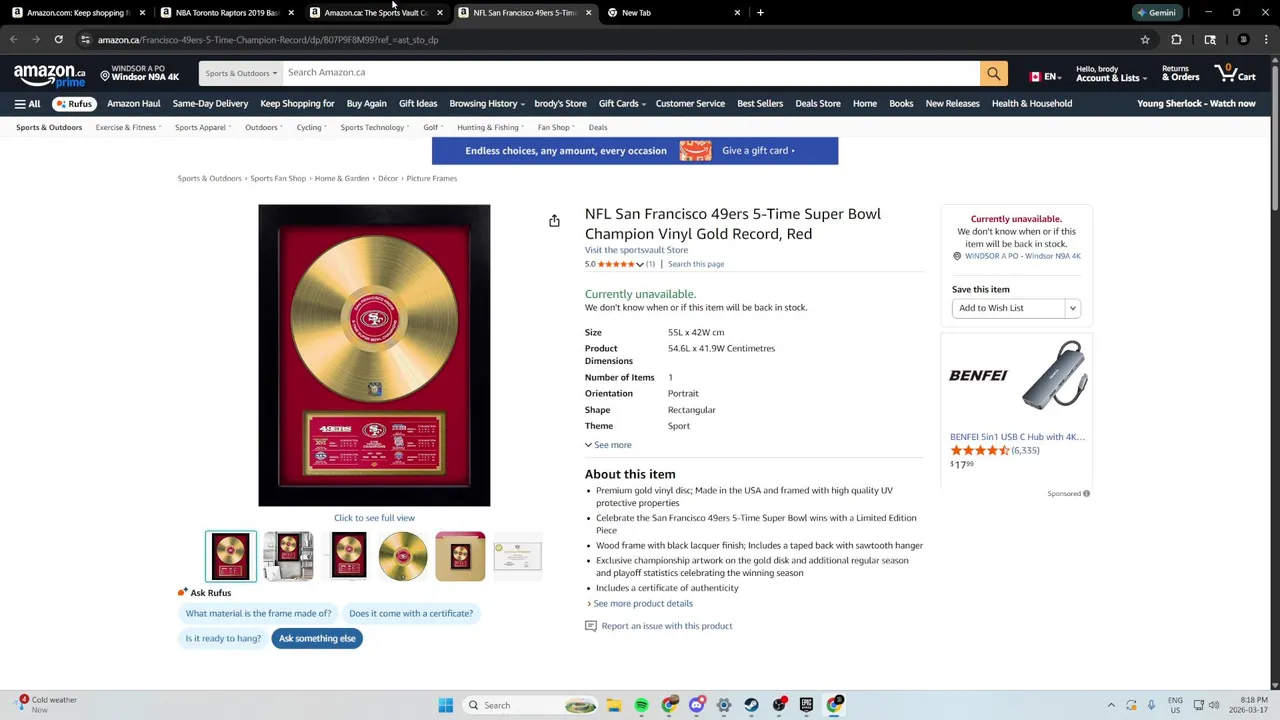The image size is (1280, 720).
Task: Open Spotify from the taskbar
Action: pos(641,705)
